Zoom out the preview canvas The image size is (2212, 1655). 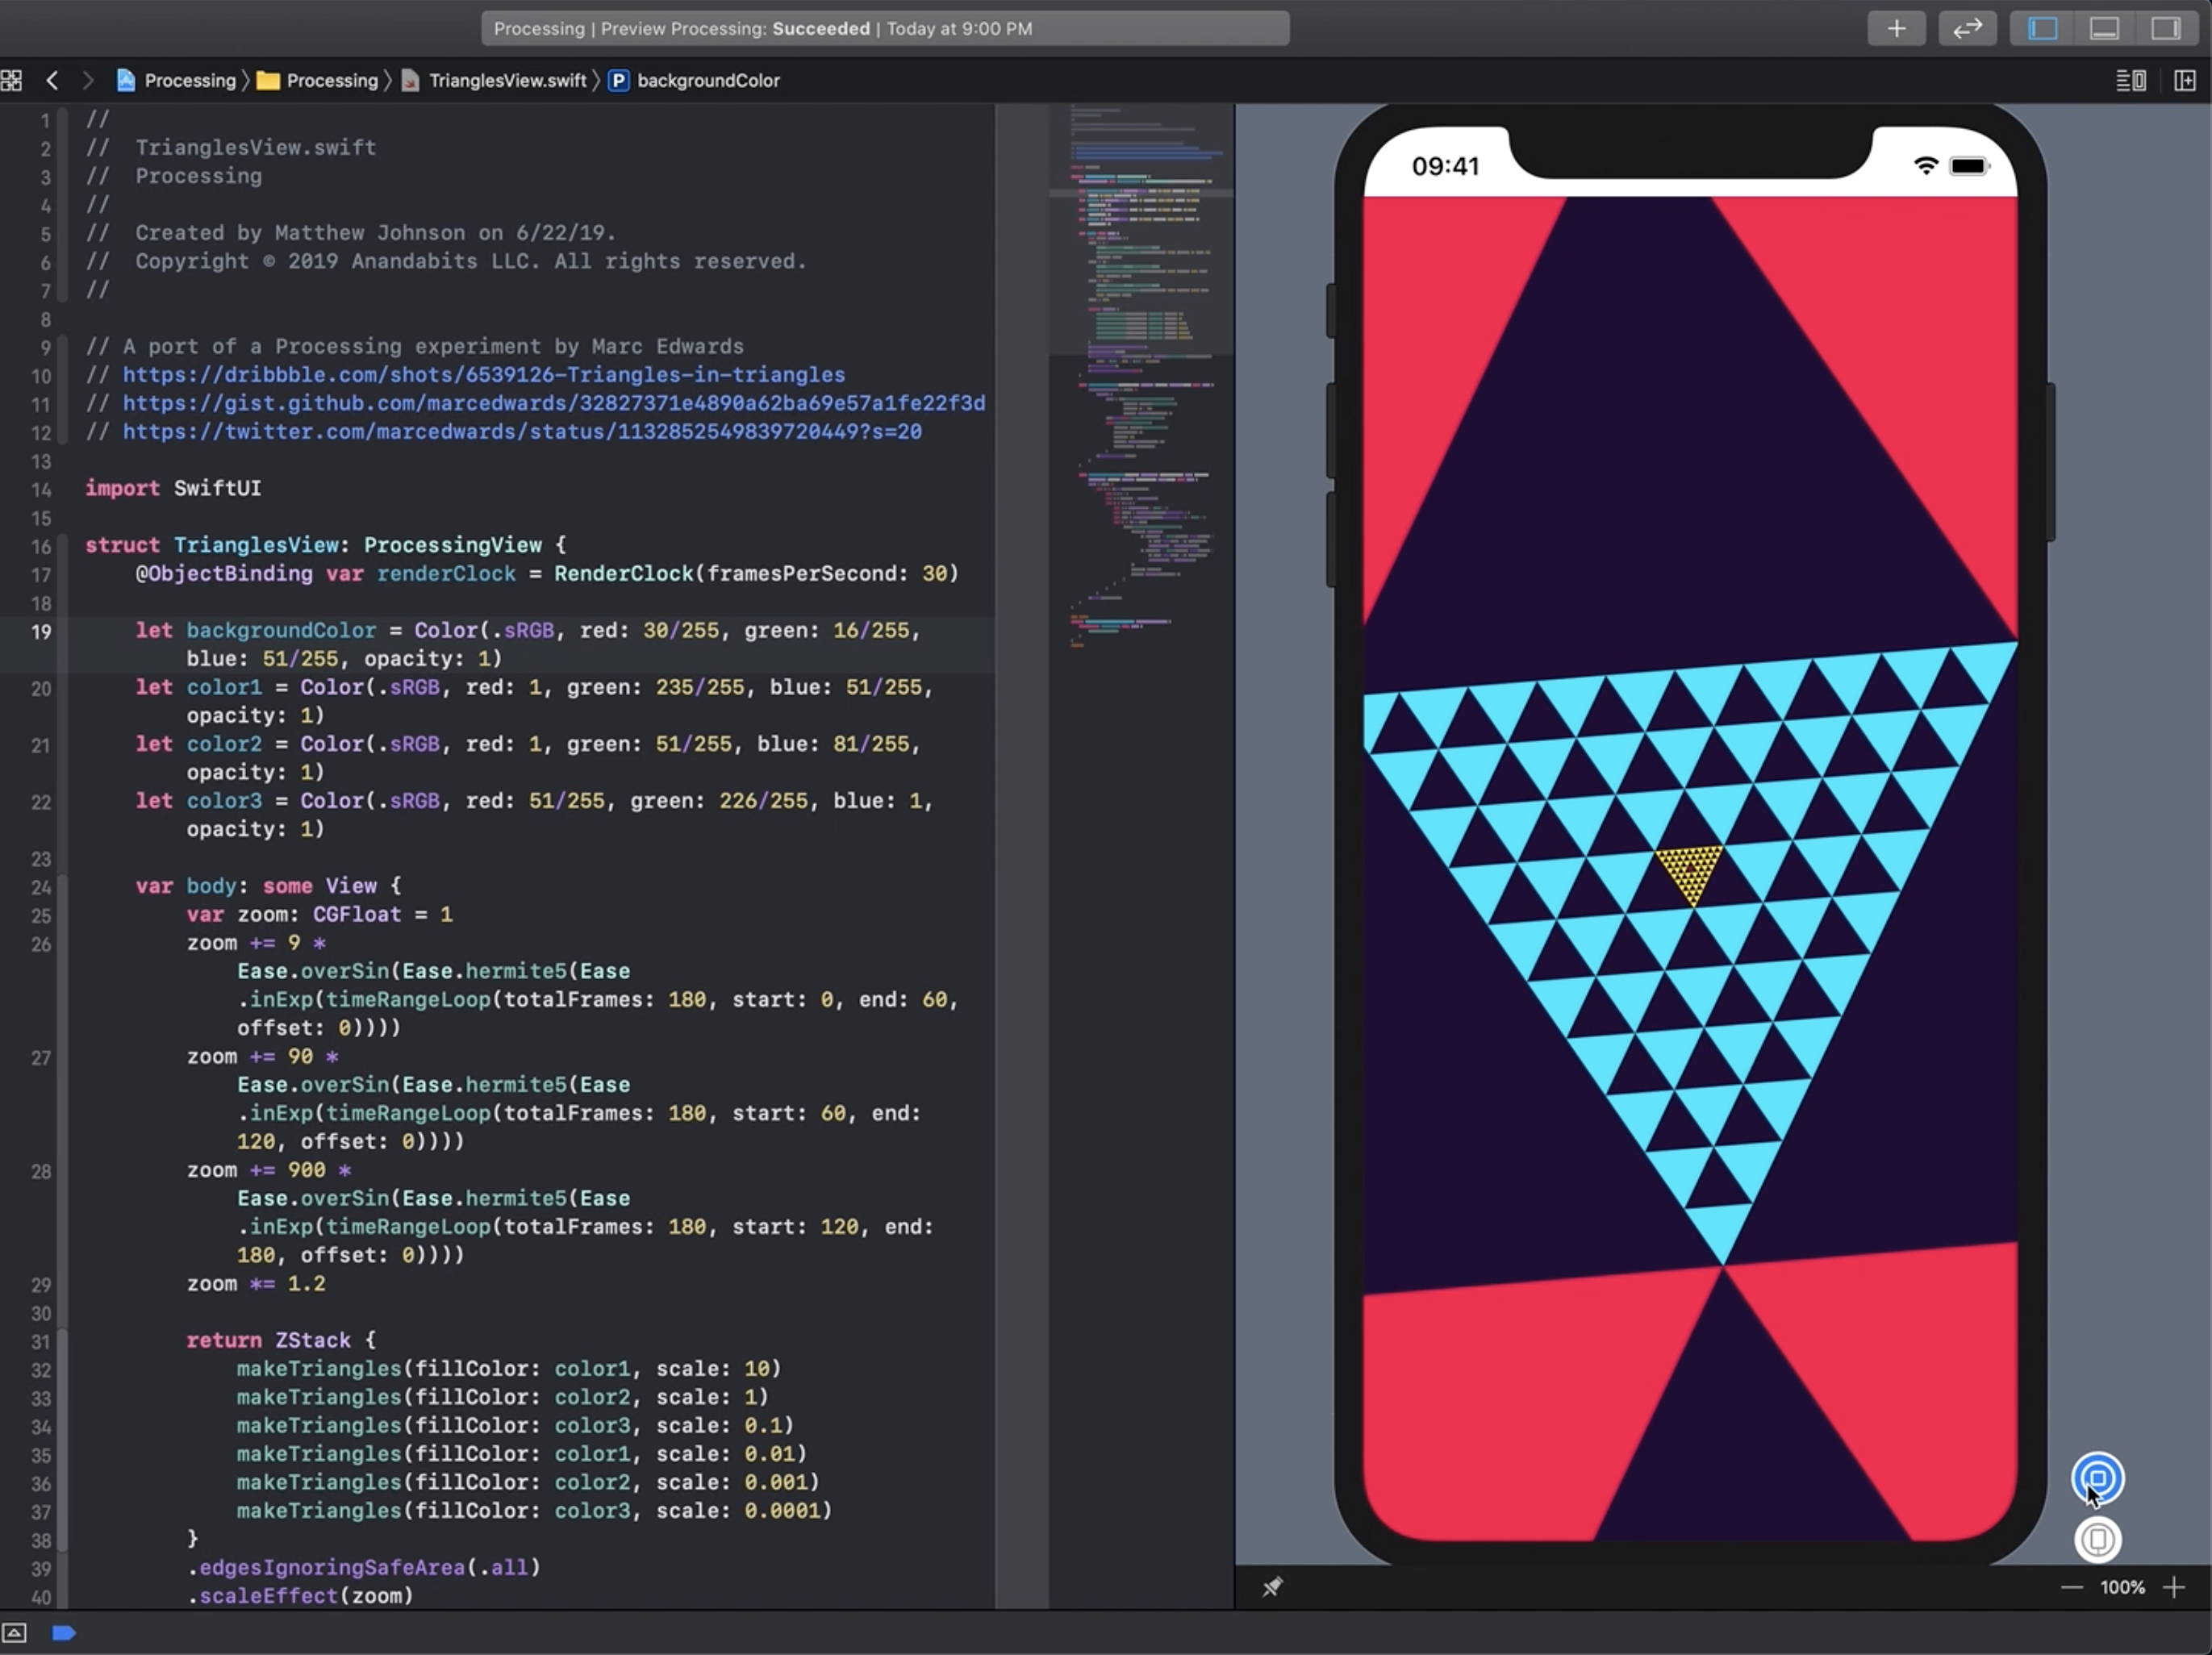pos(2071,1587)
